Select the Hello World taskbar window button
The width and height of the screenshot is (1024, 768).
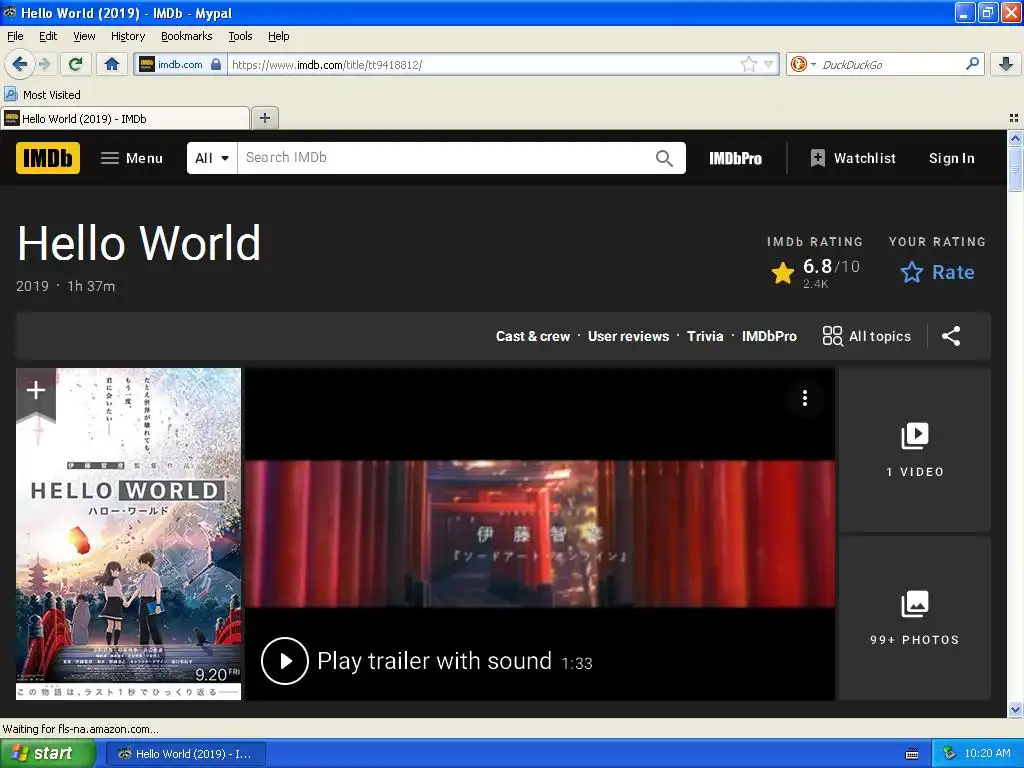(x=185, y=754)
